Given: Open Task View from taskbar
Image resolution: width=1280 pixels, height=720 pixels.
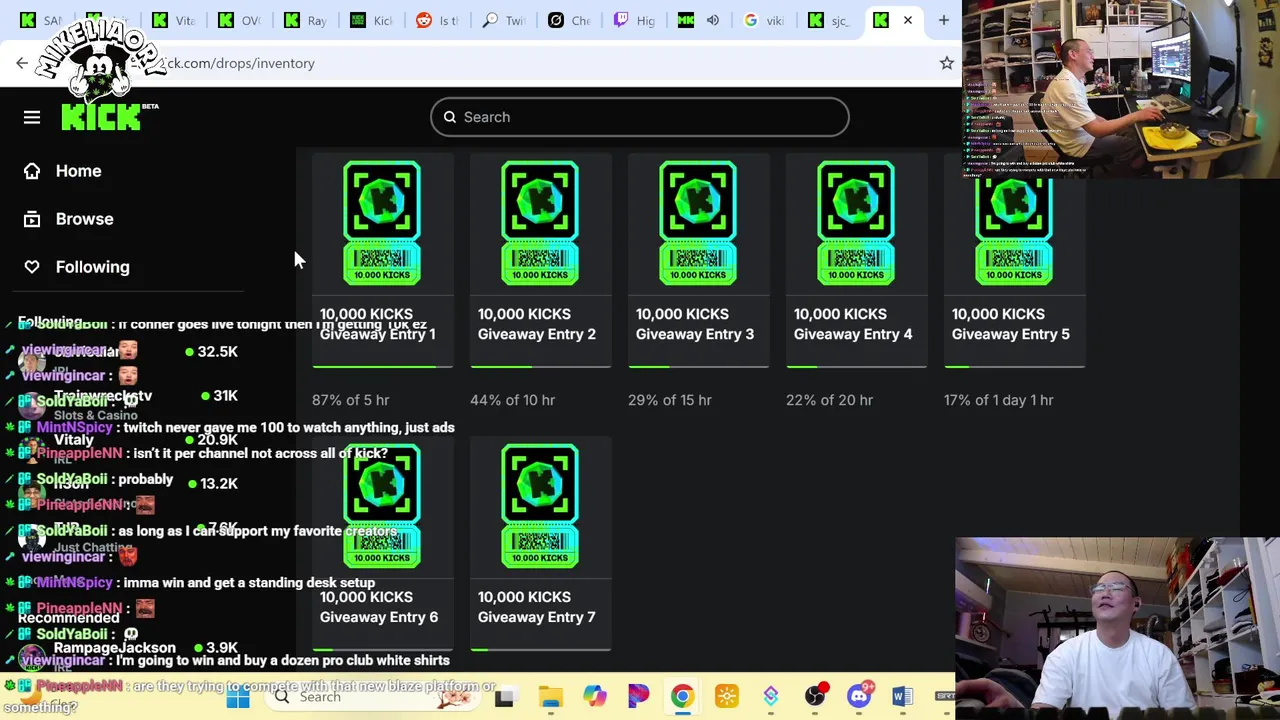Looking at the screenshot, I should [x=504, y=697].
